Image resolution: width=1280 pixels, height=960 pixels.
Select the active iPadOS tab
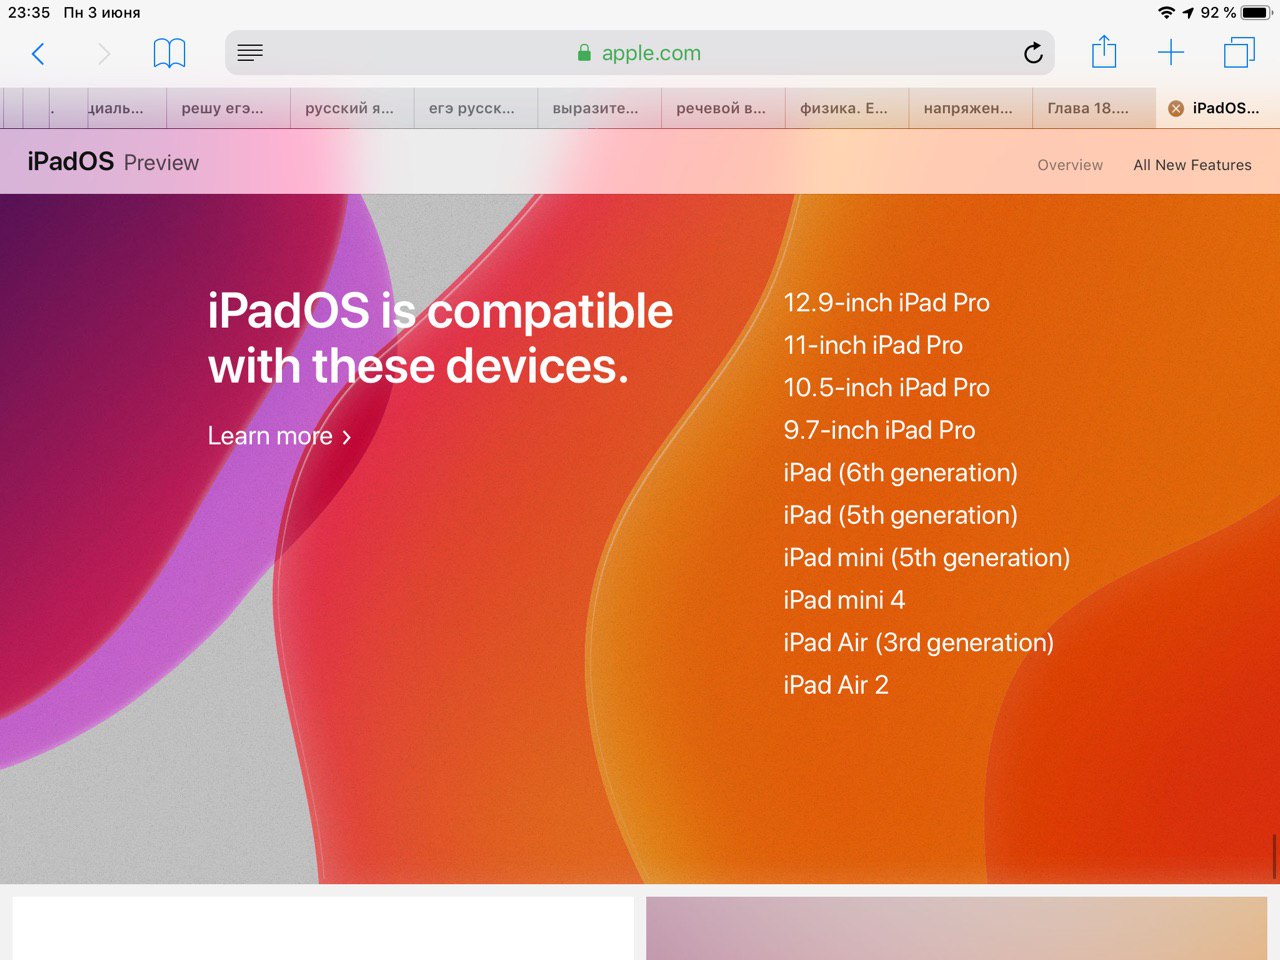1218,109
